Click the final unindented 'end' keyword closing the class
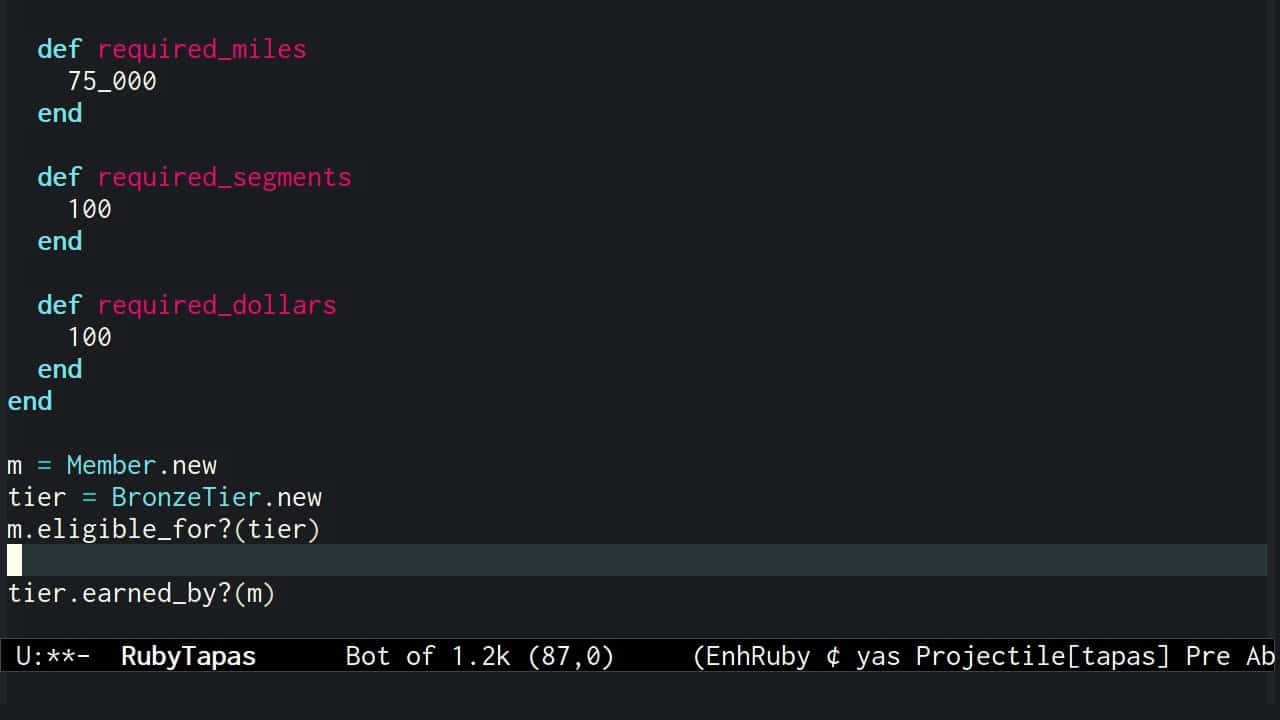This screenshot has height=720, width=1280. (30, 401)
